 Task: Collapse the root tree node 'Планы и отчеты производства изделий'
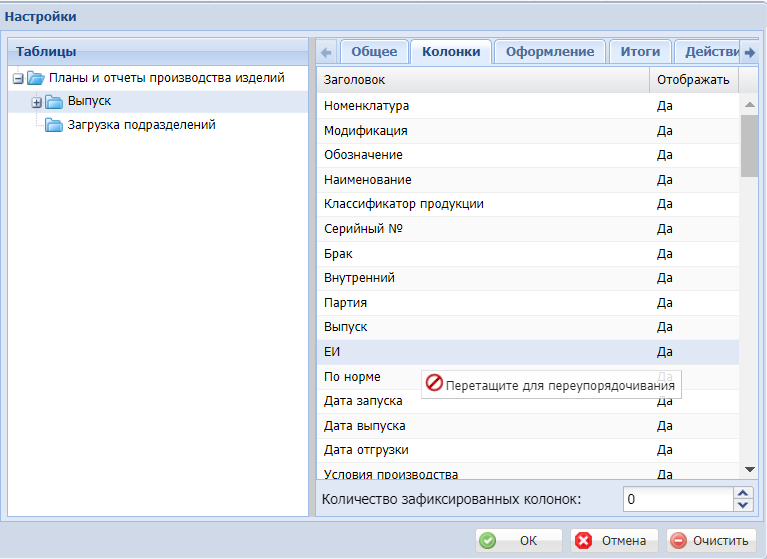click(x=18, y=78)
